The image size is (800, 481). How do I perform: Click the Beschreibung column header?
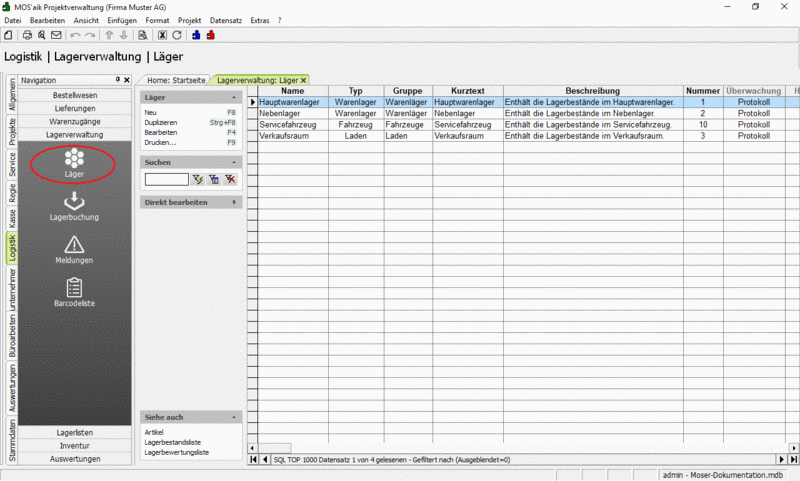click(593, 91)
